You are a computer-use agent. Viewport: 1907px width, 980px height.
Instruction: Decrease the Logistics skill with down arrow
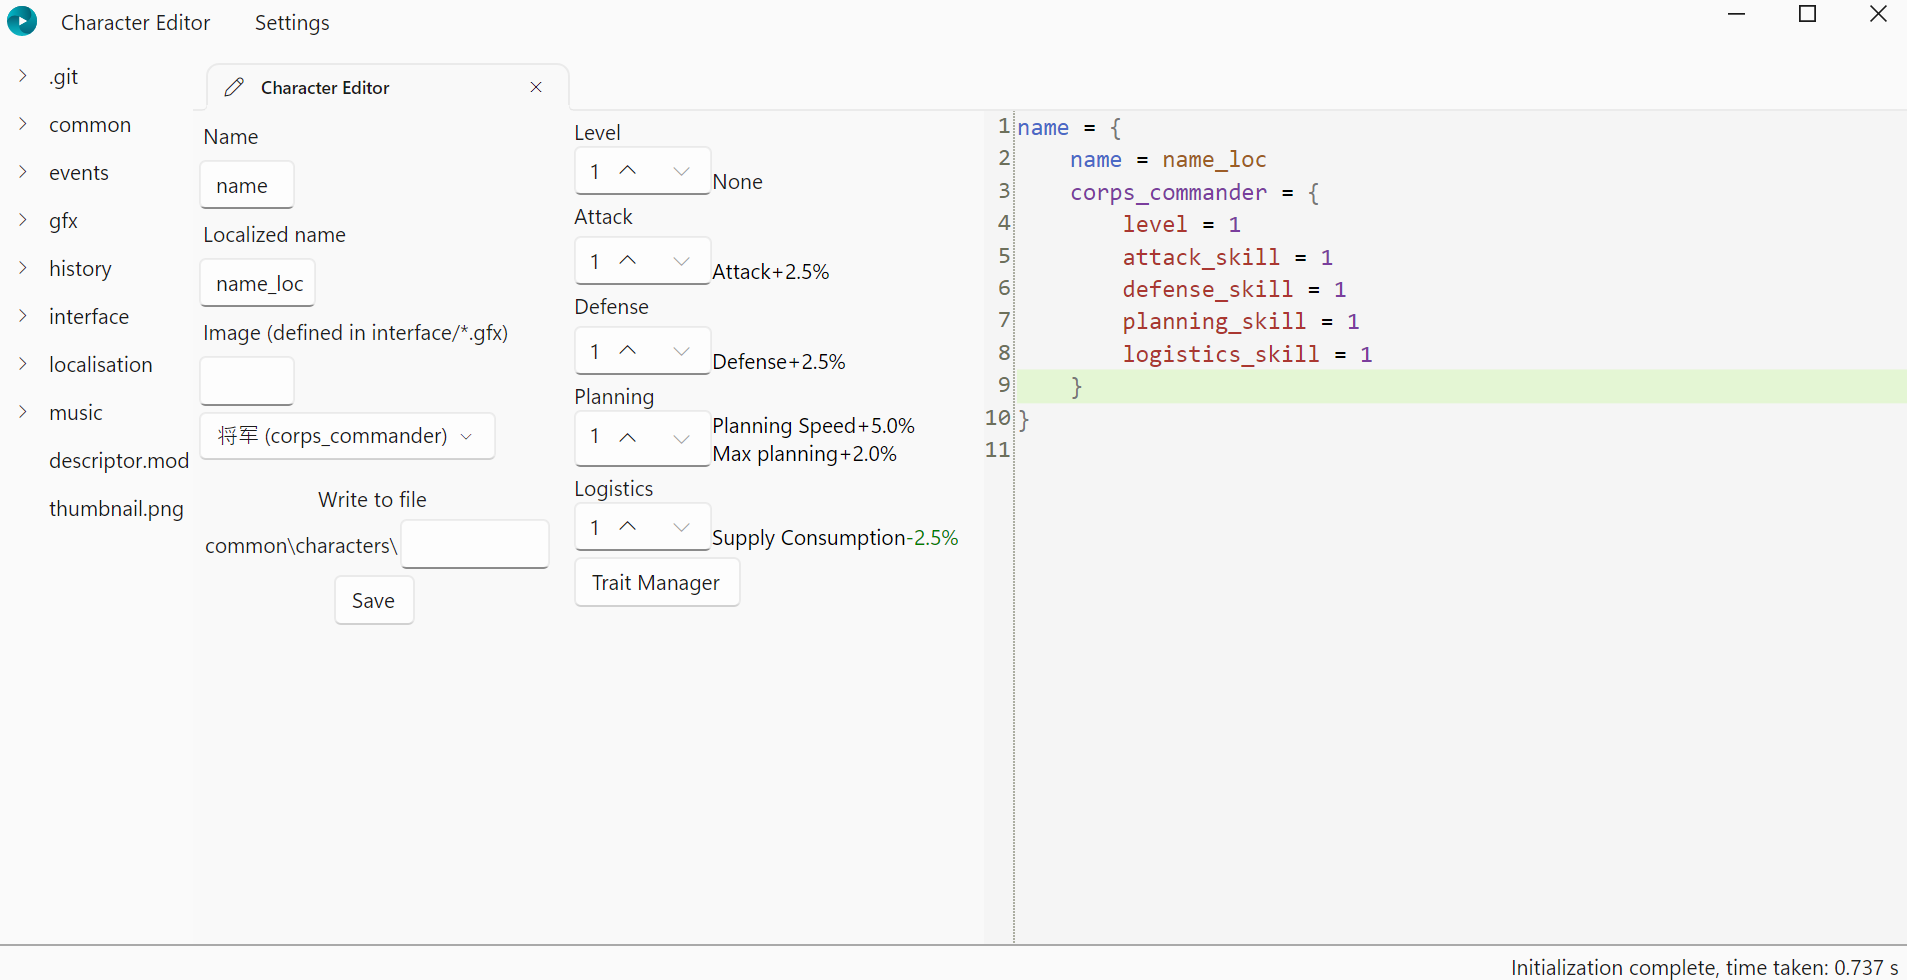pyautogui.click(x=681, y=527)
